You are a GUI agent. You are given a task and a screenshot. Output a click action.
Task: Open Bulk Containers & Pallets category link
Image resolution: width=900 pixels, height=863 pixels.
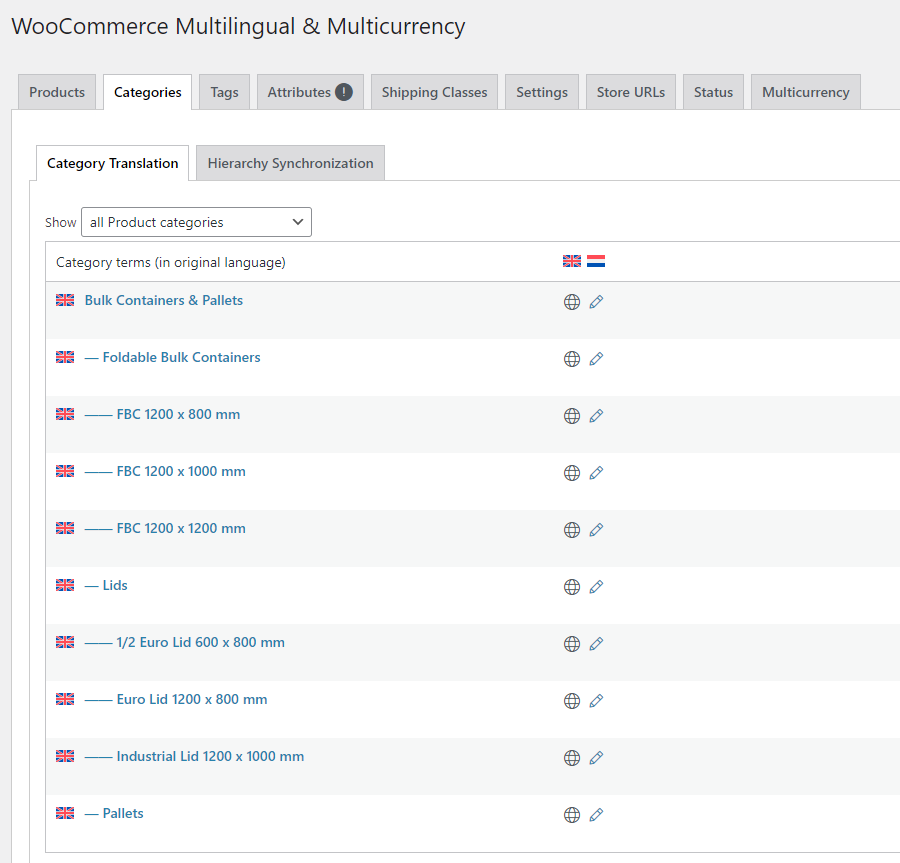[x=164, y=300]
